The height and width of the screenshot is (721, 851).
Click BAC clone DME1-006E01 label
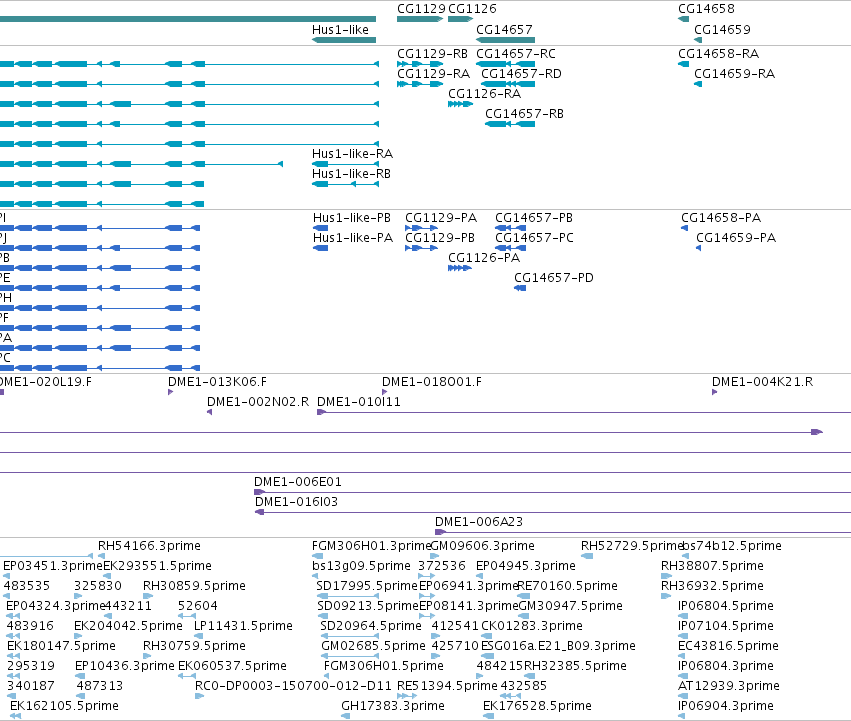[298, 482]
